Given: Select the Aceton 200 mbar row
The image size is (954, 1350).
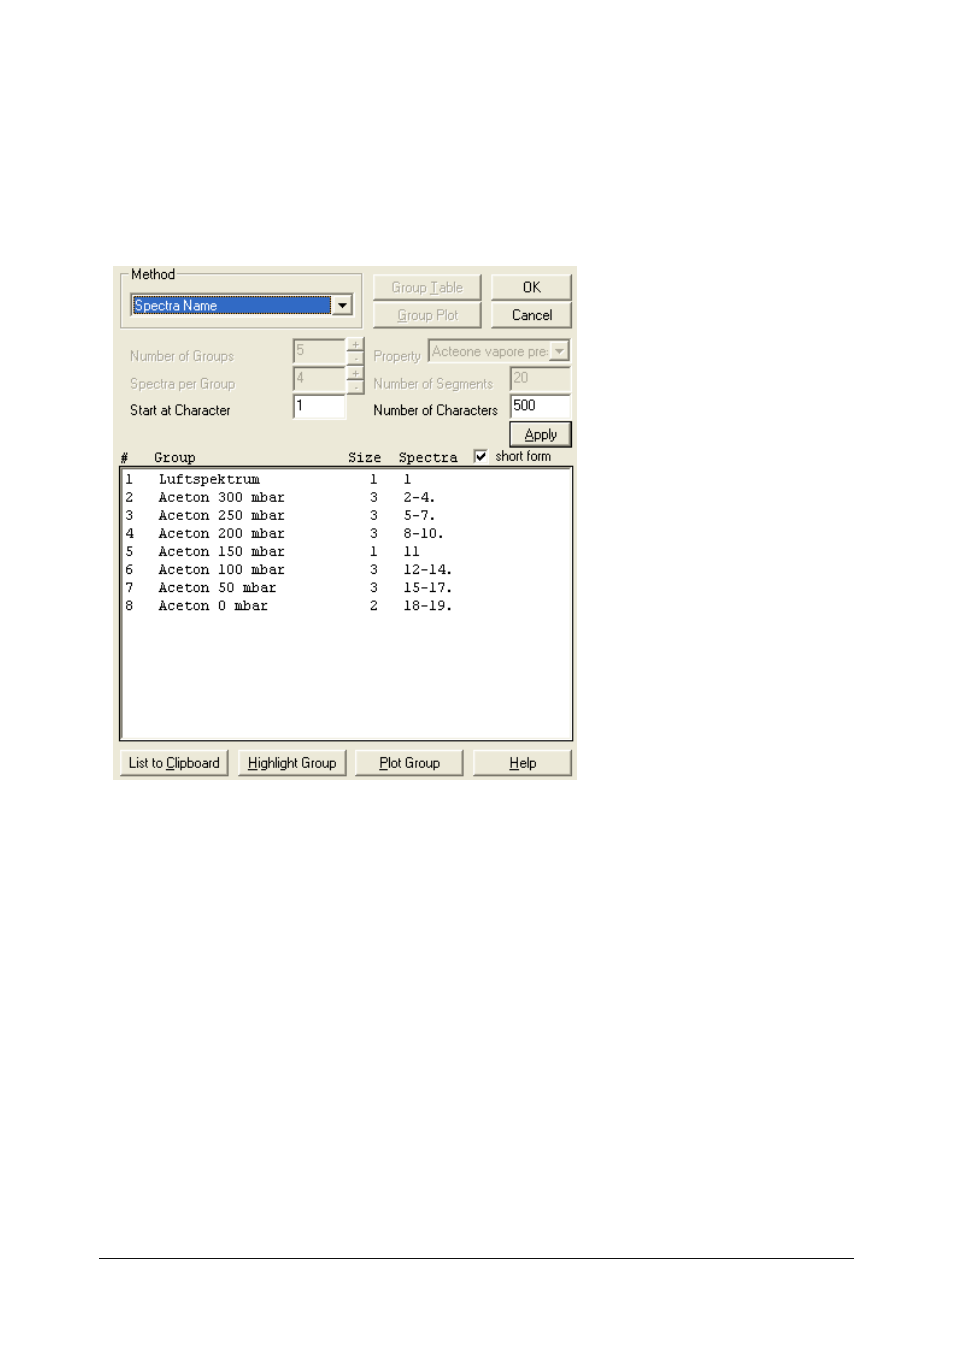Looking at the screenshot, I should (345, 534).
